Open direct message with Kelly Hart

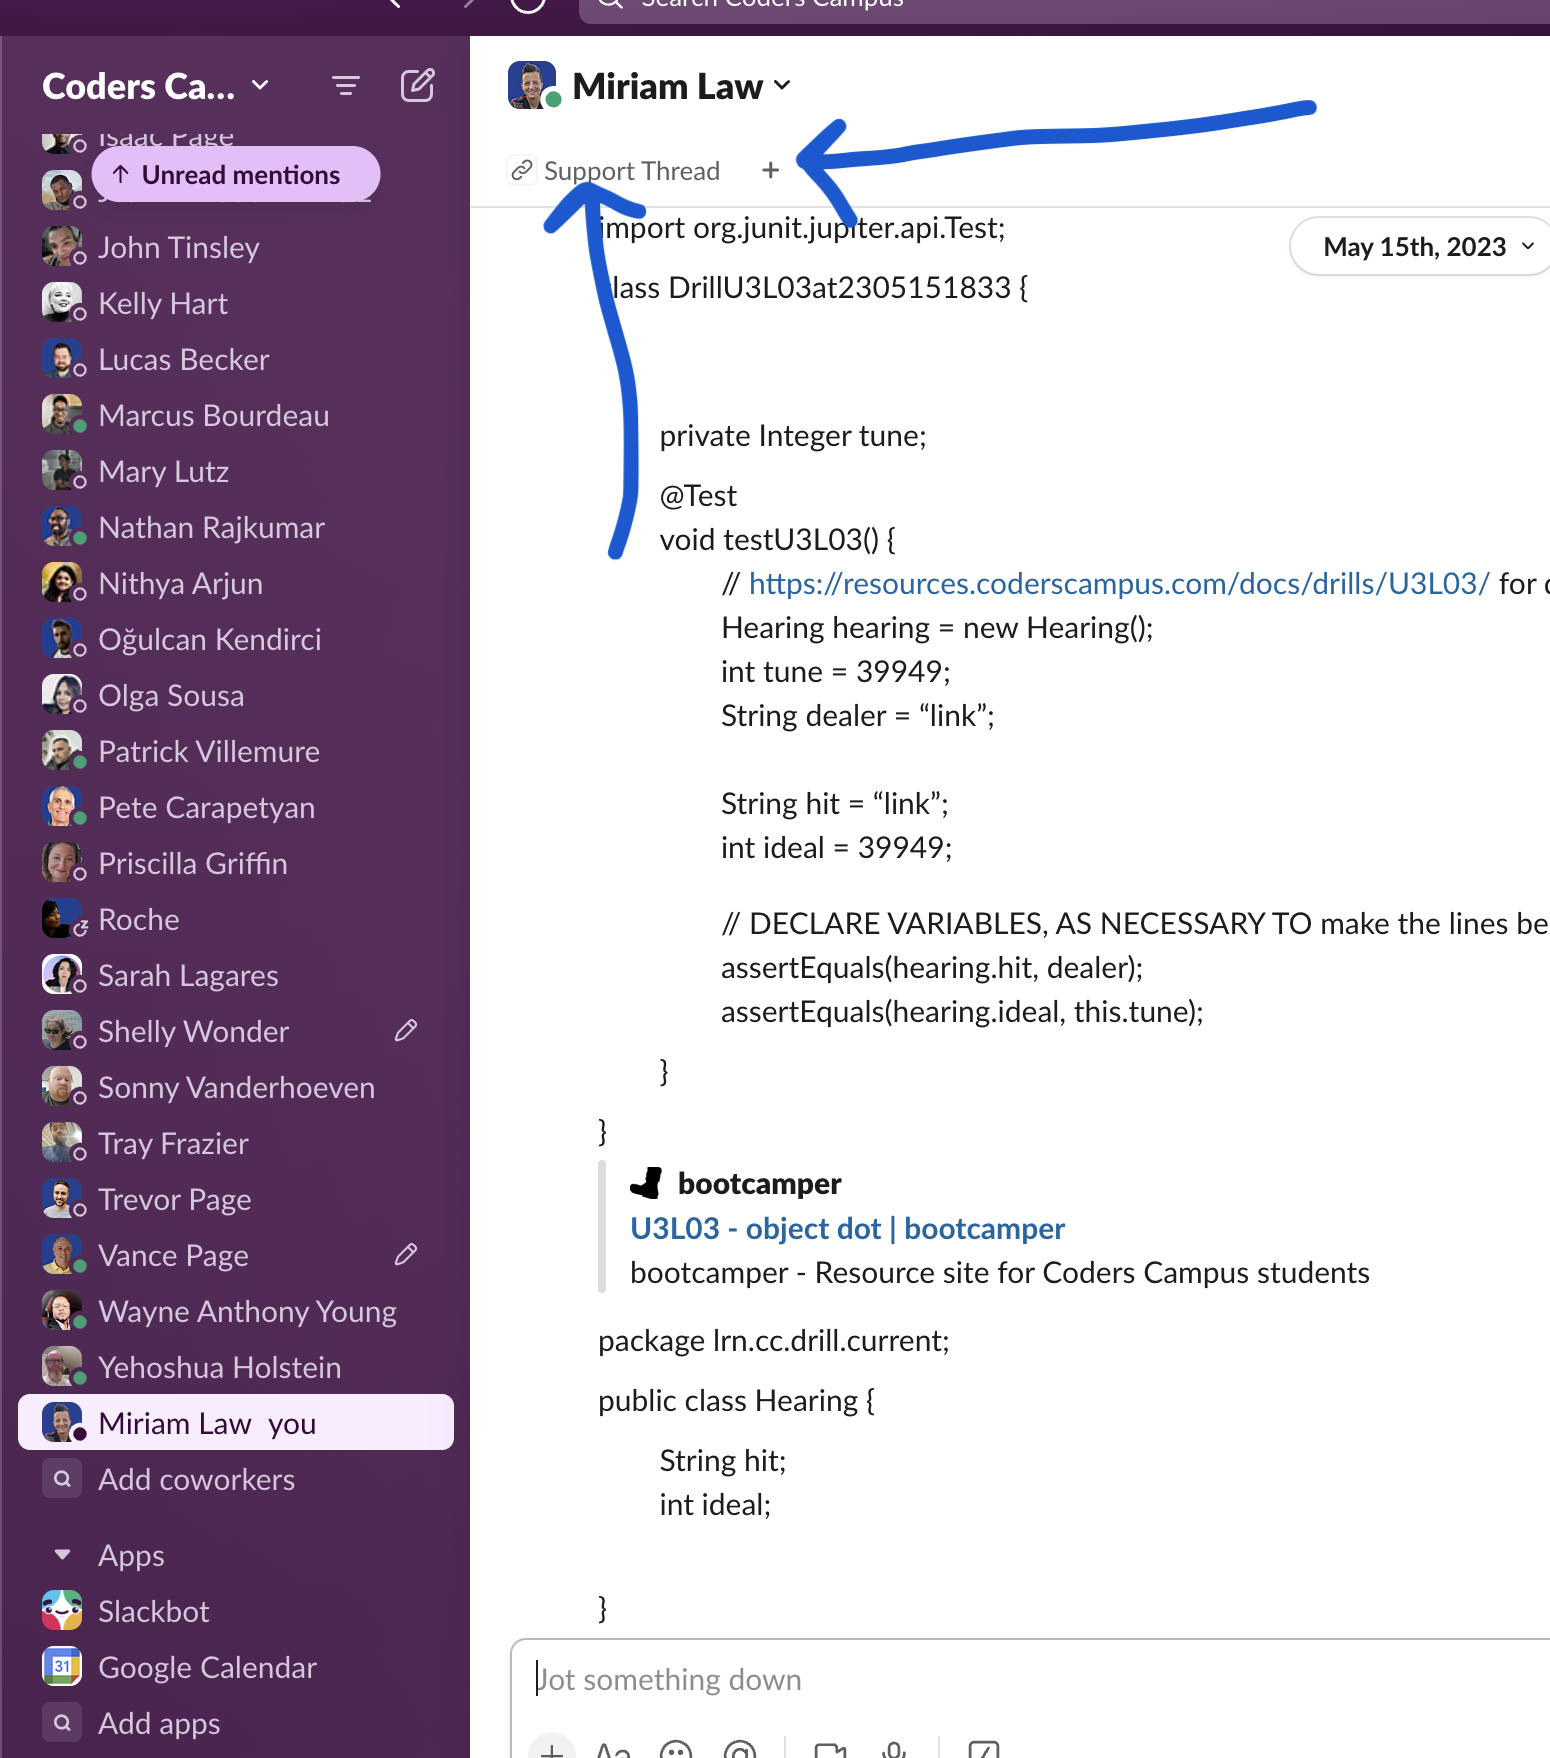click(236, 303)
